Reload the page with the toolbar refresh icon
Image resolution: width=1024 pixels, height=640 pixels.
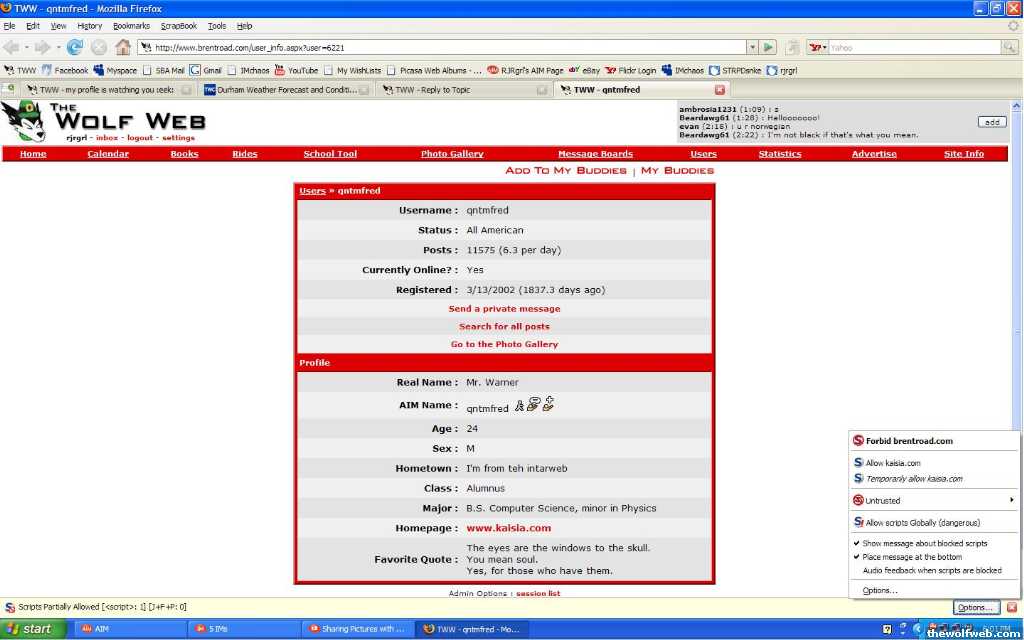pos(75,47)
